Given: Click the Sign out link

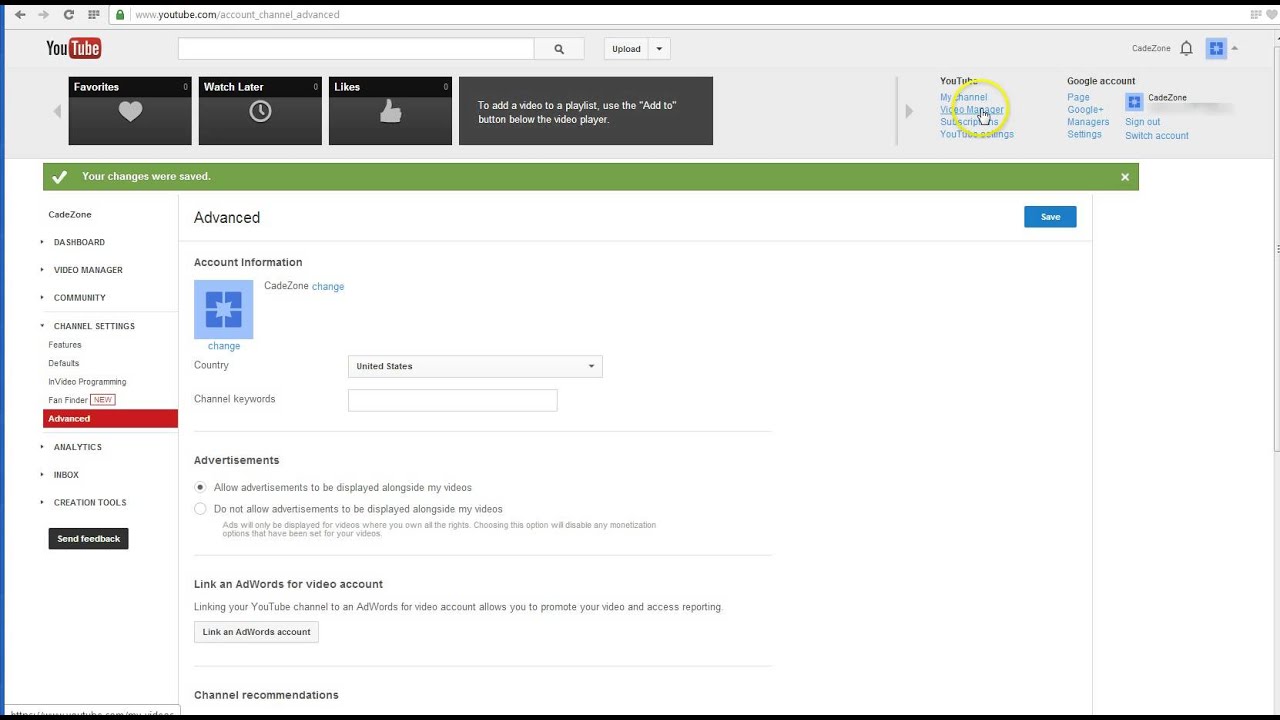Looking at the screenshot, I should (x=1143, y=122).
